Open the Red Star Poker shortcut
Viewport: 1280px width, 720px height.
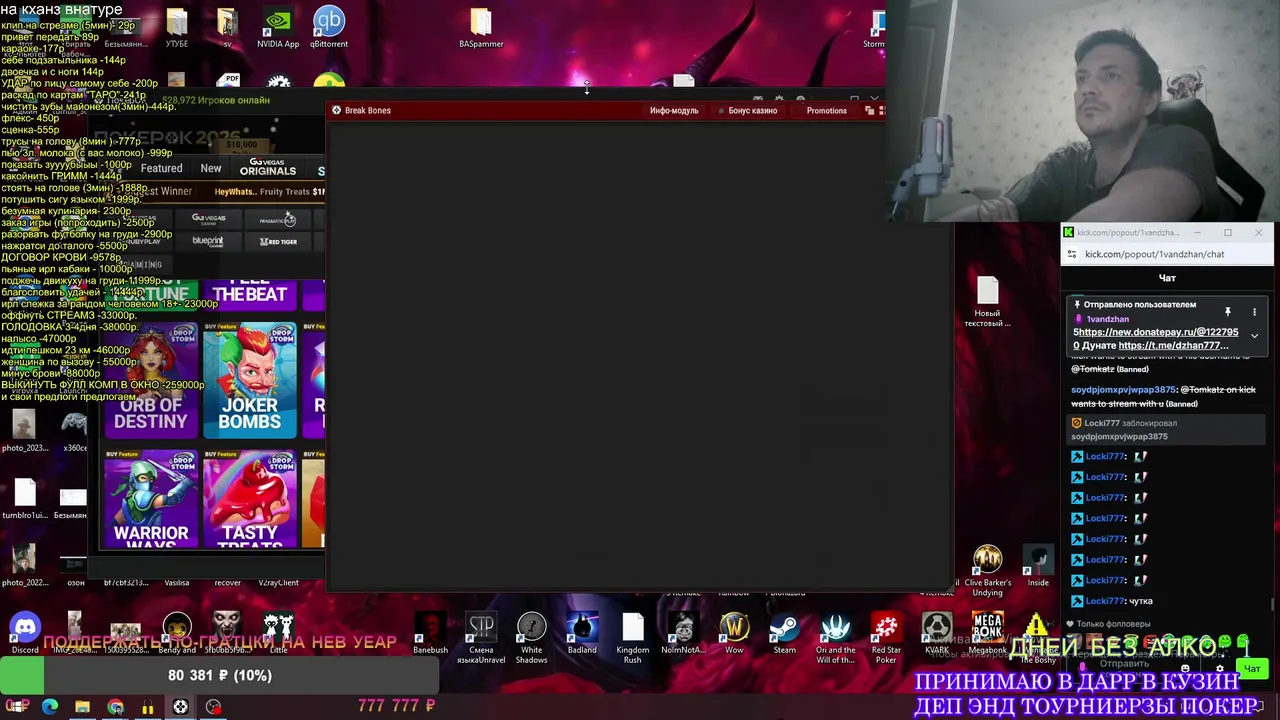[x=886, y=638]
